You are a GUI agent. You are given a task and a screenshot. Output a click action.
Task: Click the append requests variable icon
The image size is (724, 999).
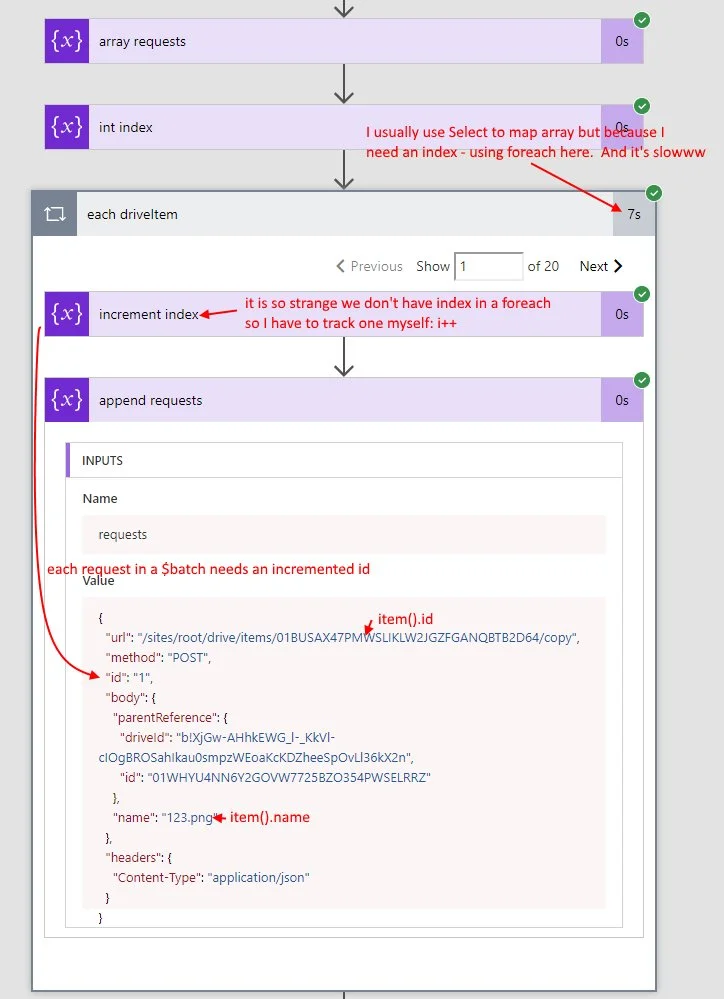pyautogui.click(x=67, y=400)
